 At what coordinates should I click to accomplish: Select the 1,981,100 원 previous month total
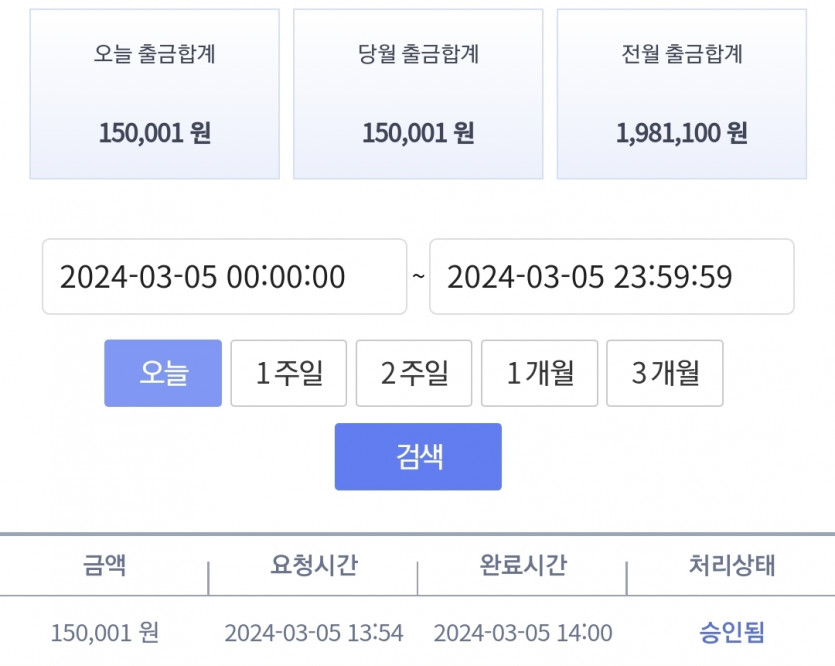(682, 133)
